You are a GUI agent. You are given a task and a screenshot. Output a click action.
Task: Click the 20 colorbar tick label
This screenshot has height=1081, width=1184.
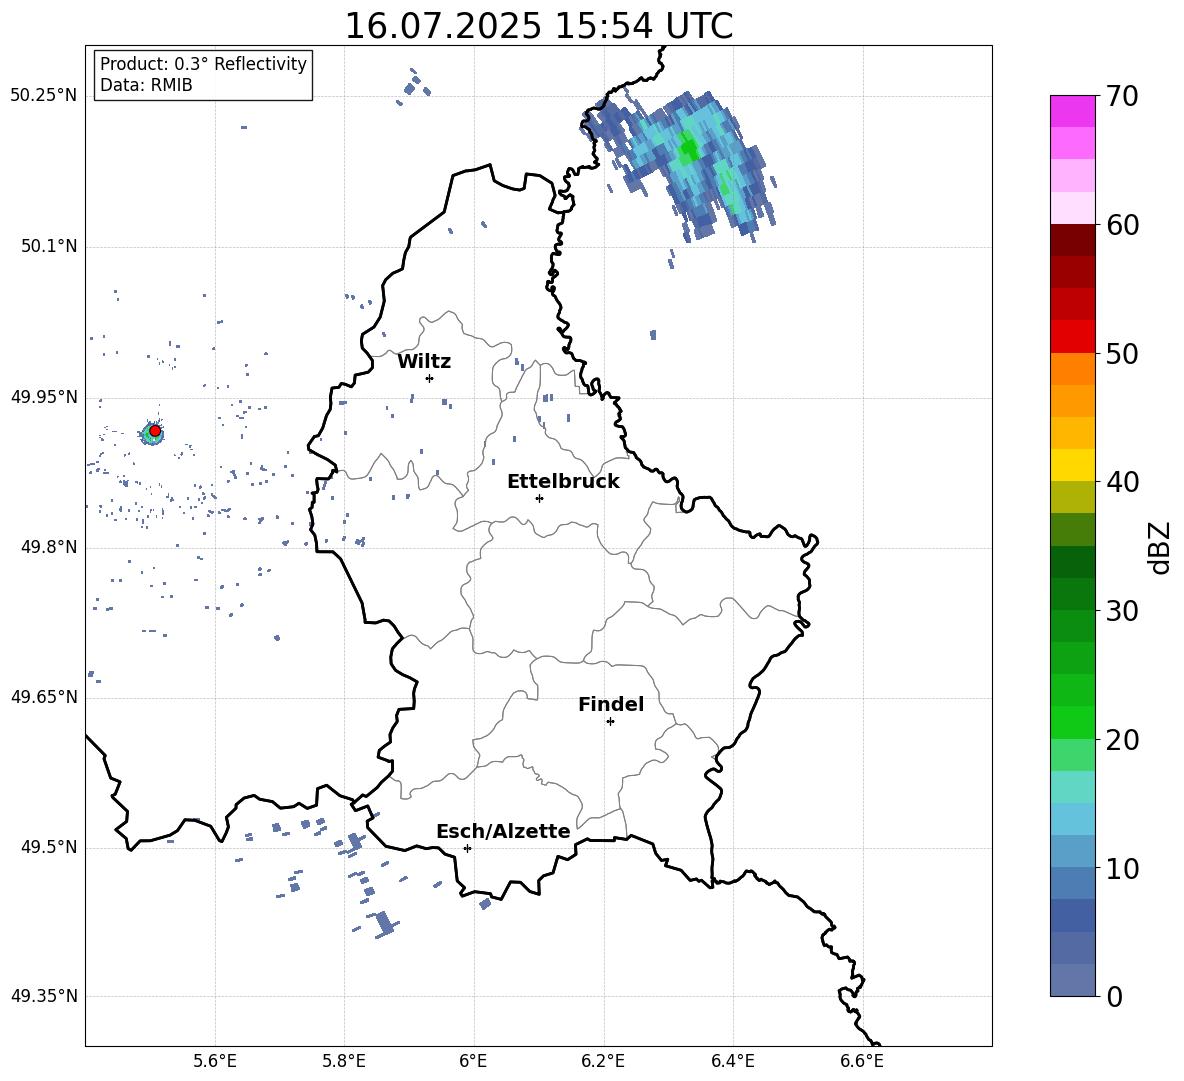tap(1122, 740)
